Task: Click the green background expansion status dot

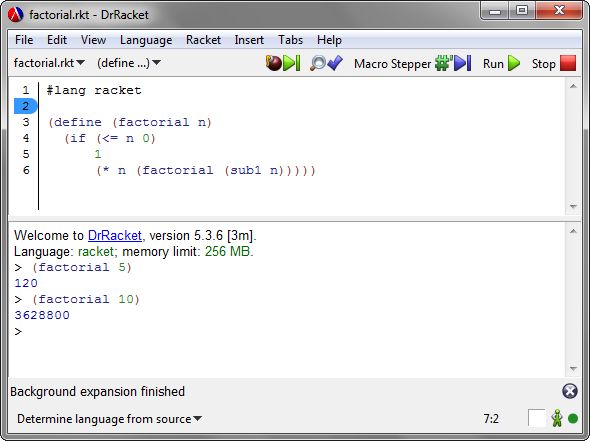Action: (x=573, y=418)
